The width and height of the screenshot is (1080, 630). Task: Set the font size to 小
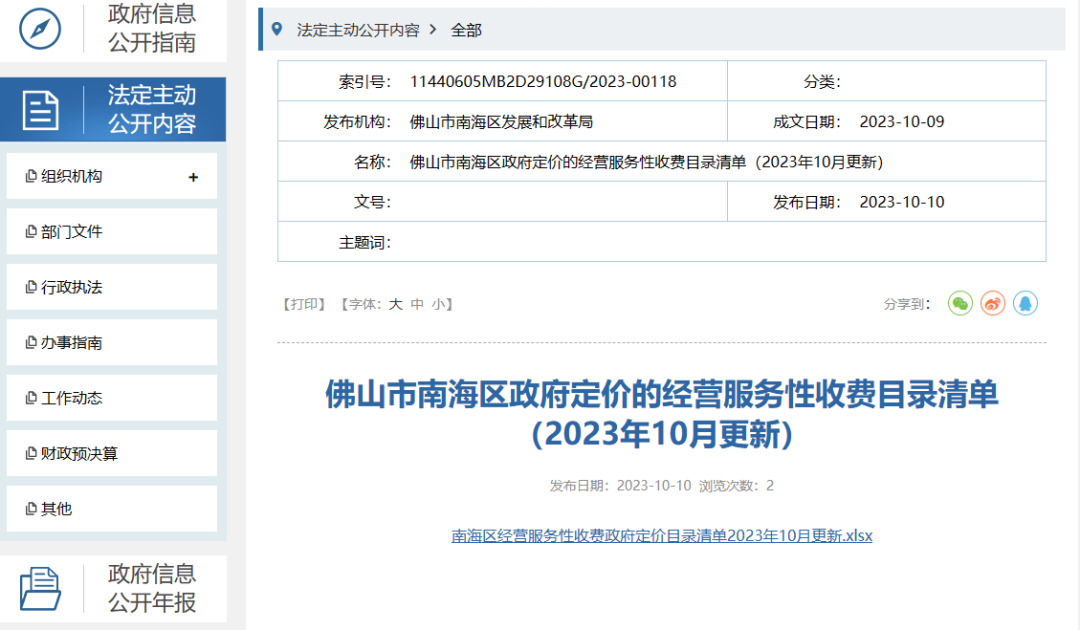click(438, 304)
